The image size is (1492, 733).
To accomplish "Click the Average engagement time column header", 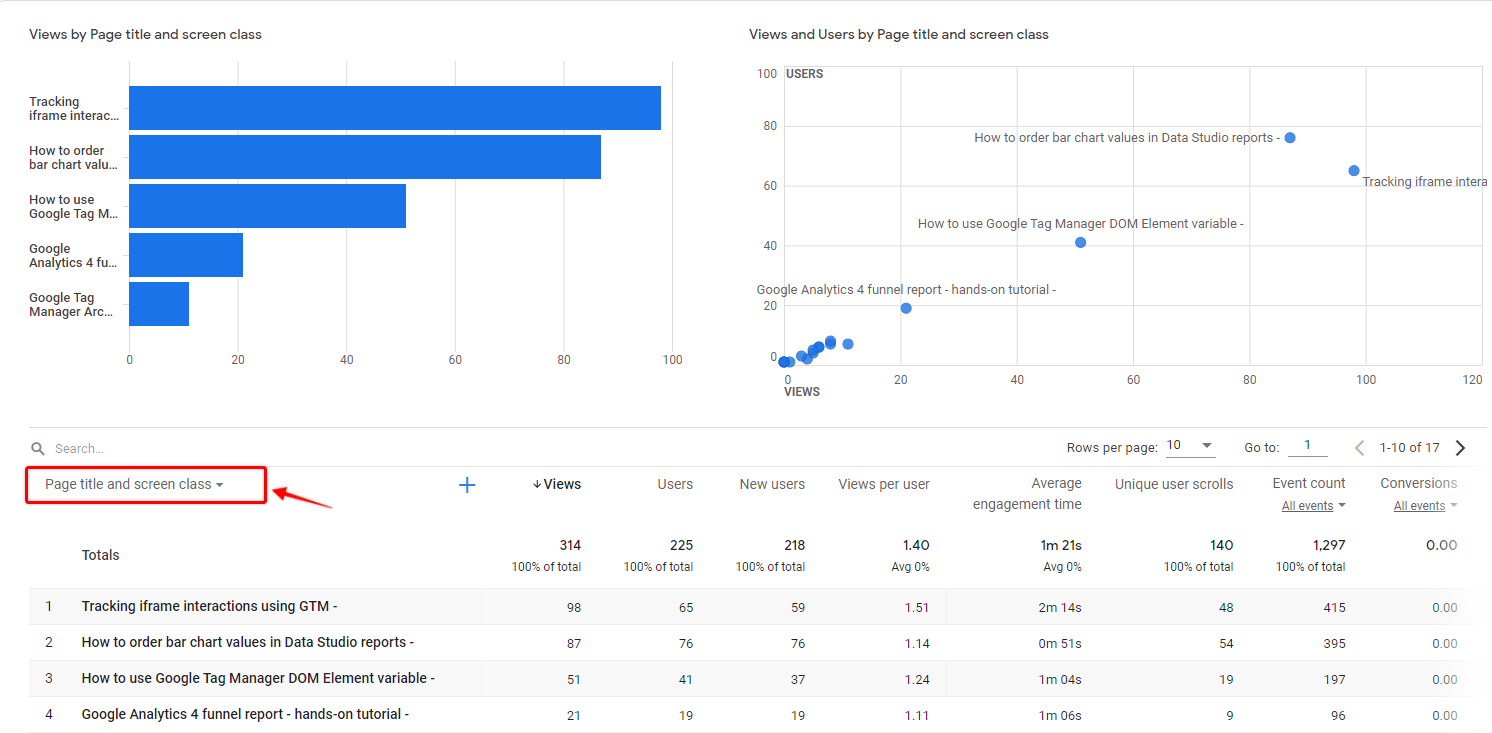I will tap(1027, 493).
